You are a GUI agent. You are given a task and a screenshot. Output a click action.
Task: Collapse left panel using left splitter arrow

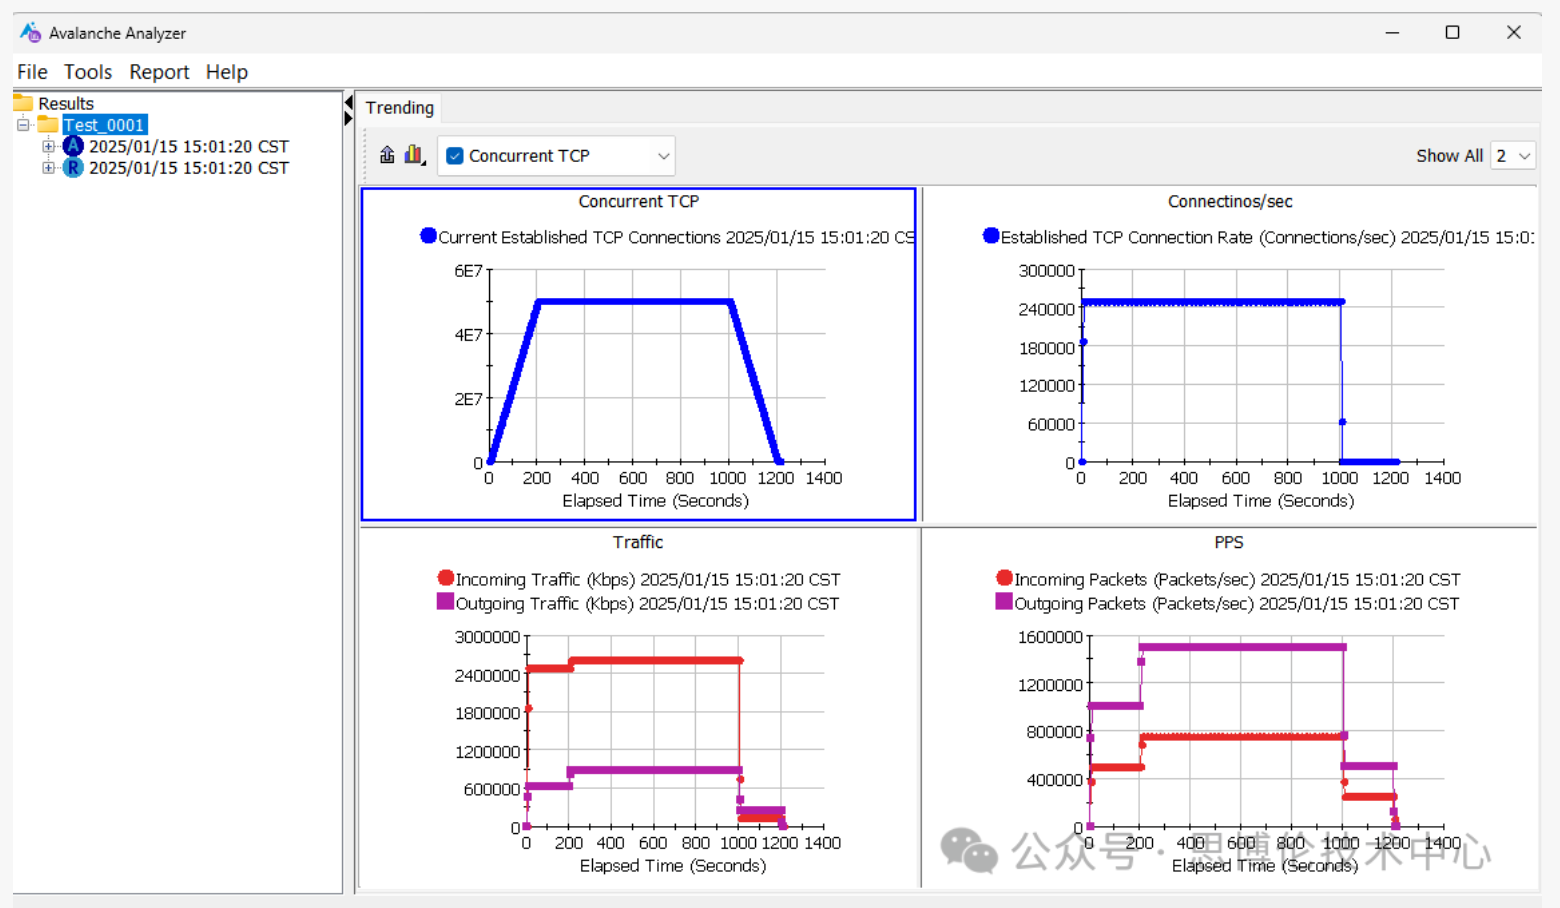point(348,103)
